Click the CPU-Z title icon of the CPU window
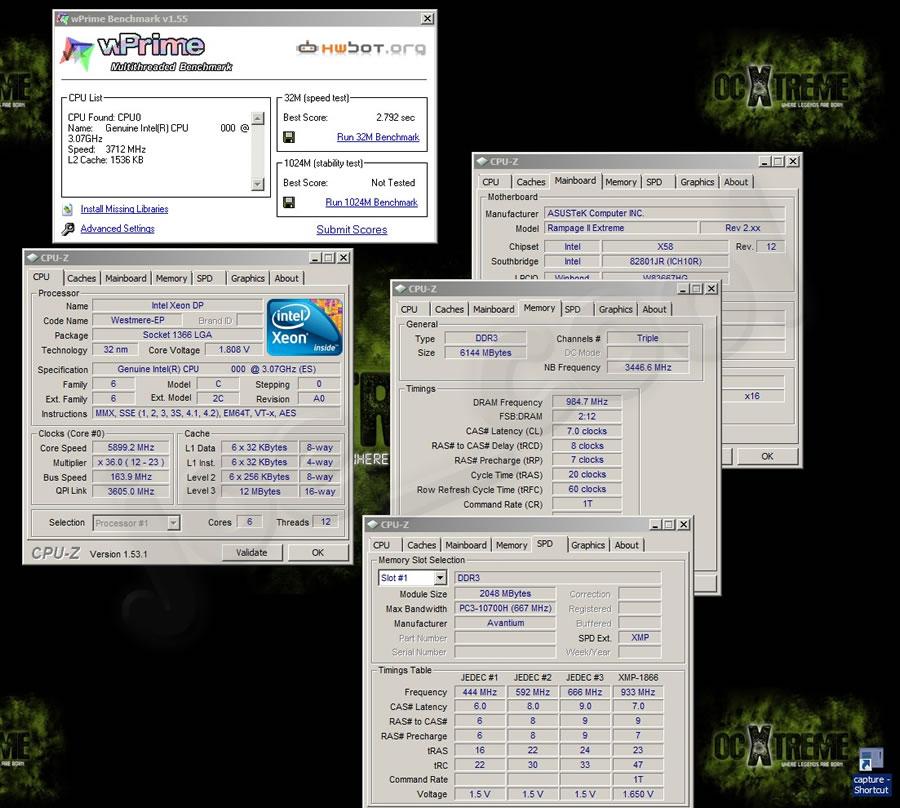The image size is (900, 808). (33, 258)
